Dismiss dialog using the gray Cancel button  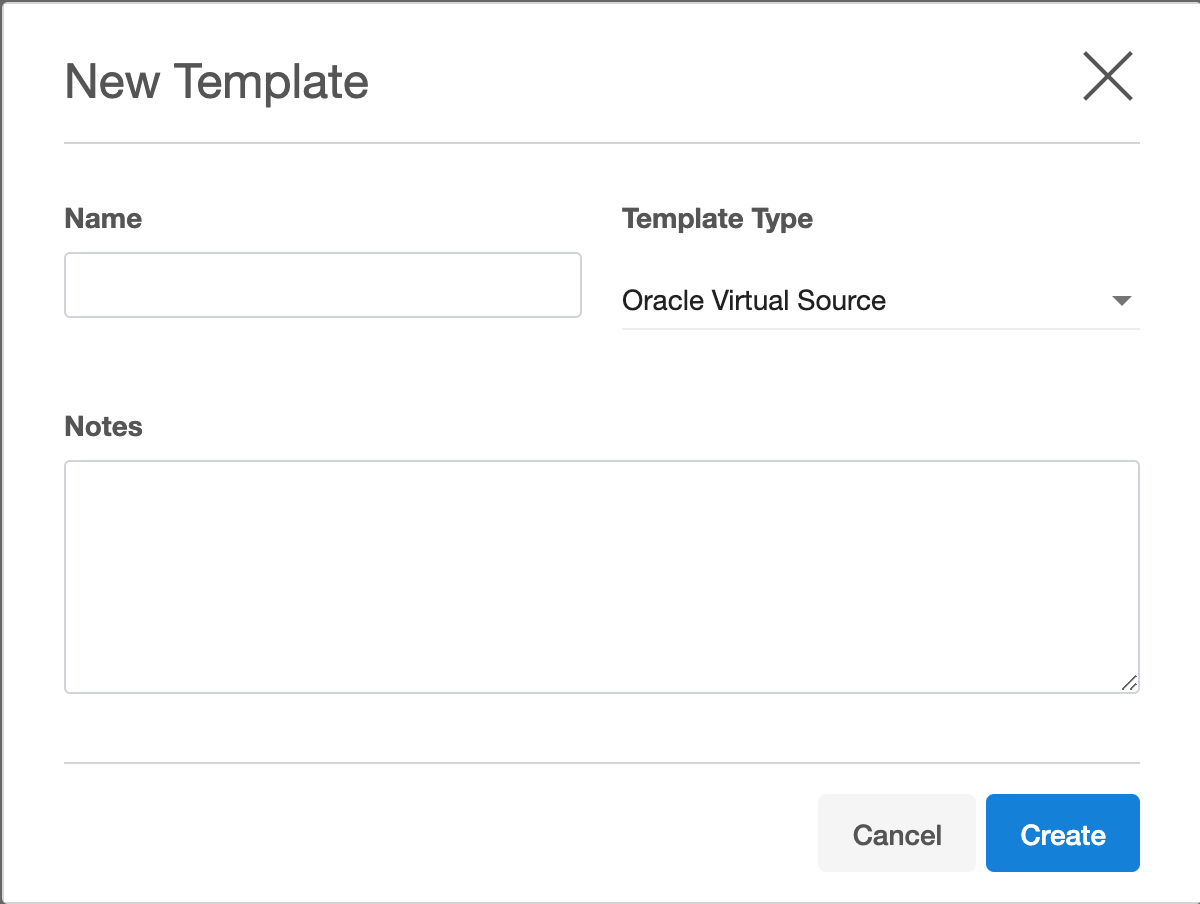[896, 834]
